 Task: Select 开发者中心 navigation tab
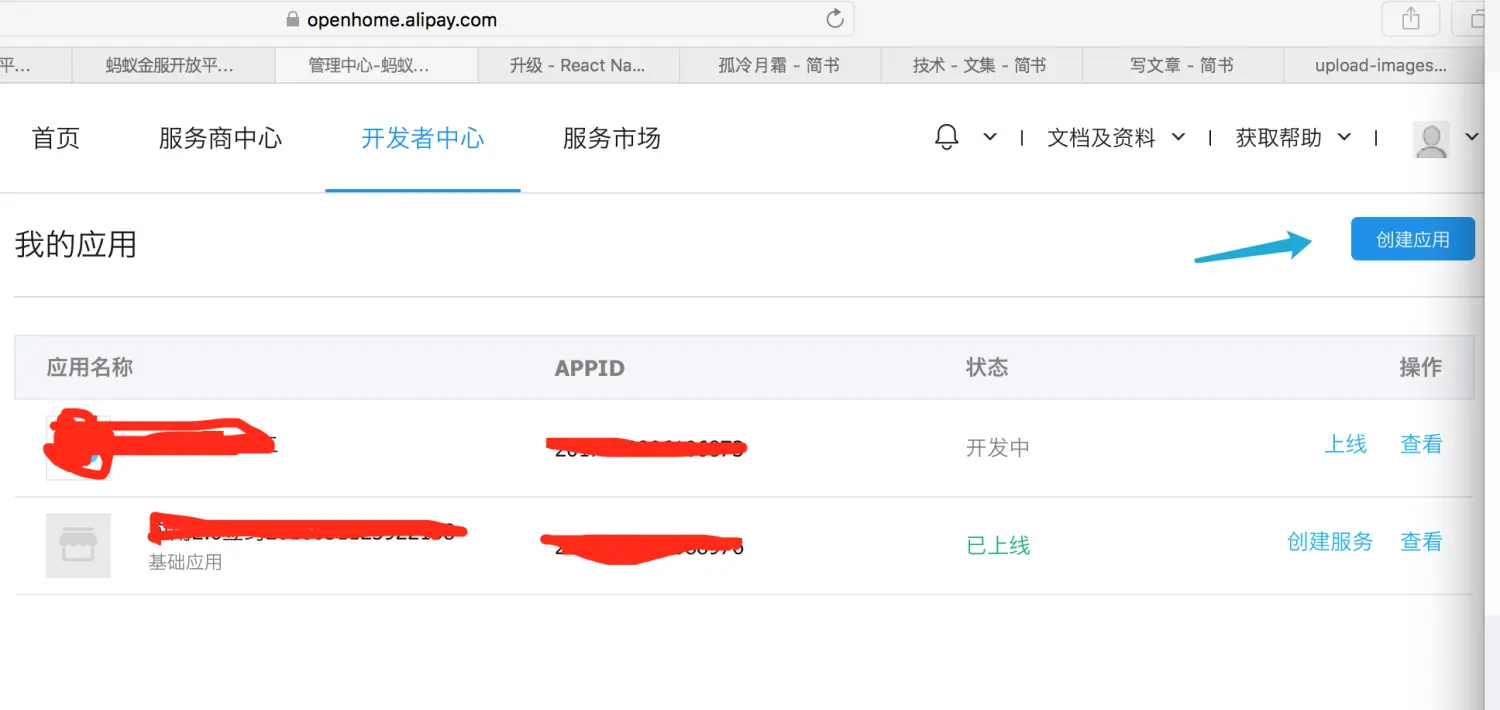click(422, 139)
